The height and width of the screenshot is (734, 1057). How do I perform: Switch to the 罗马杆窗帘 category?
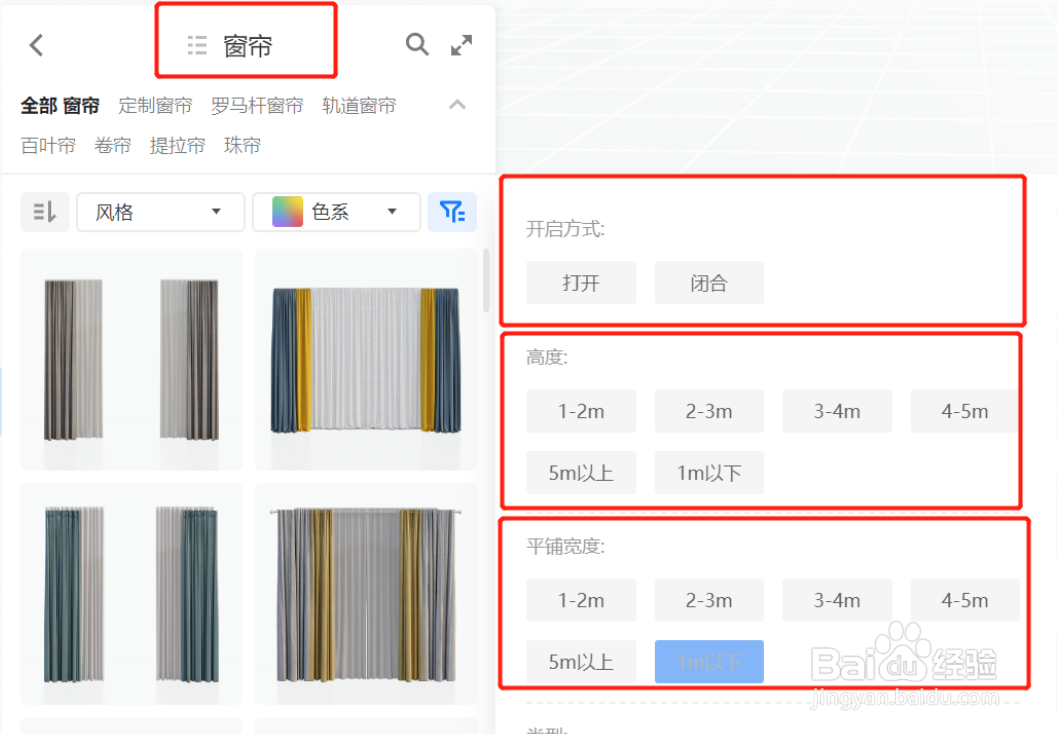point(257,105)
